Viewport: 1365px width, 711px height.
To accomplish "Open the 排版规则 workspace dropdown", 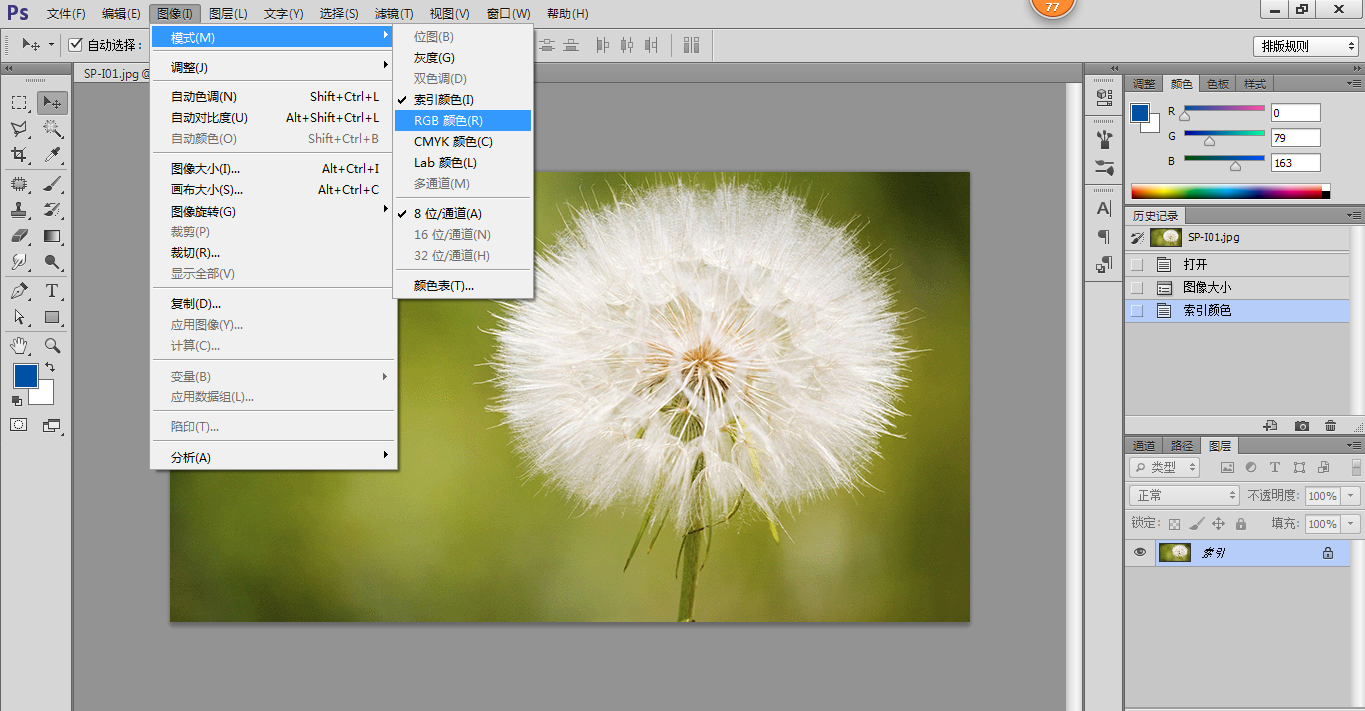I will [x=1306, y=46].
